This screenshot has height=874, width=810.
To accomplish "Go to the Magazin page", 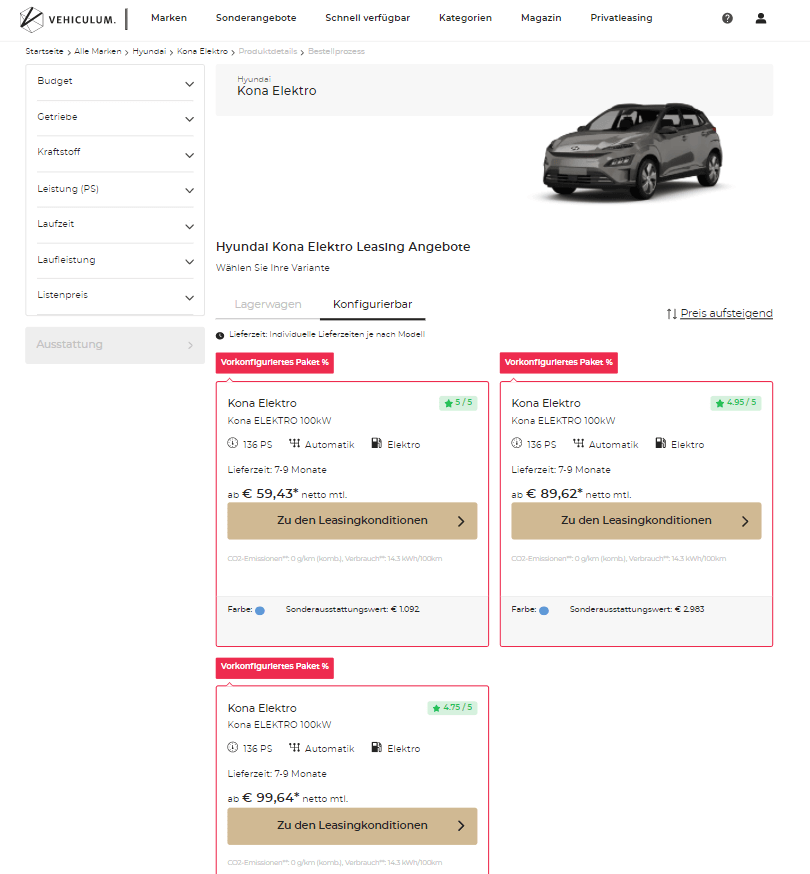I will pos(541,18).
